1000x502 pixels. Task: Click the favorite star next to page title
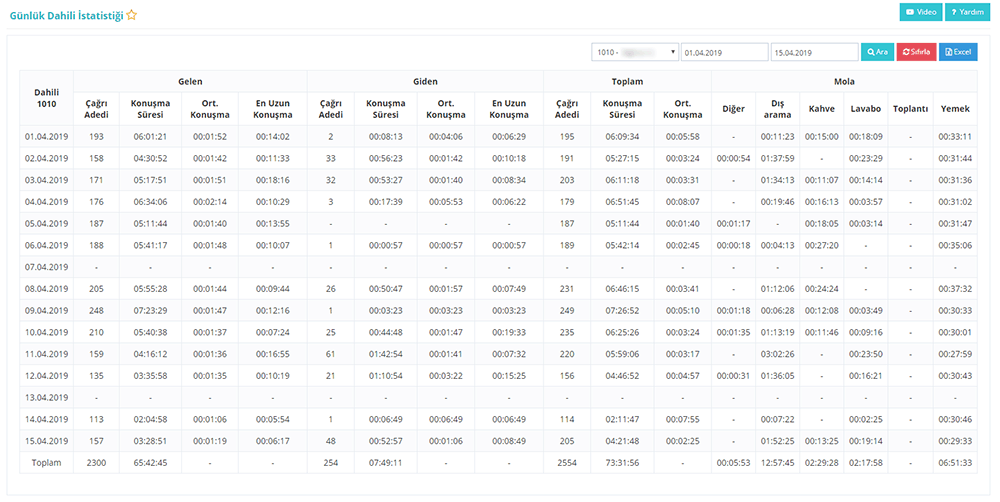(132, 16)
